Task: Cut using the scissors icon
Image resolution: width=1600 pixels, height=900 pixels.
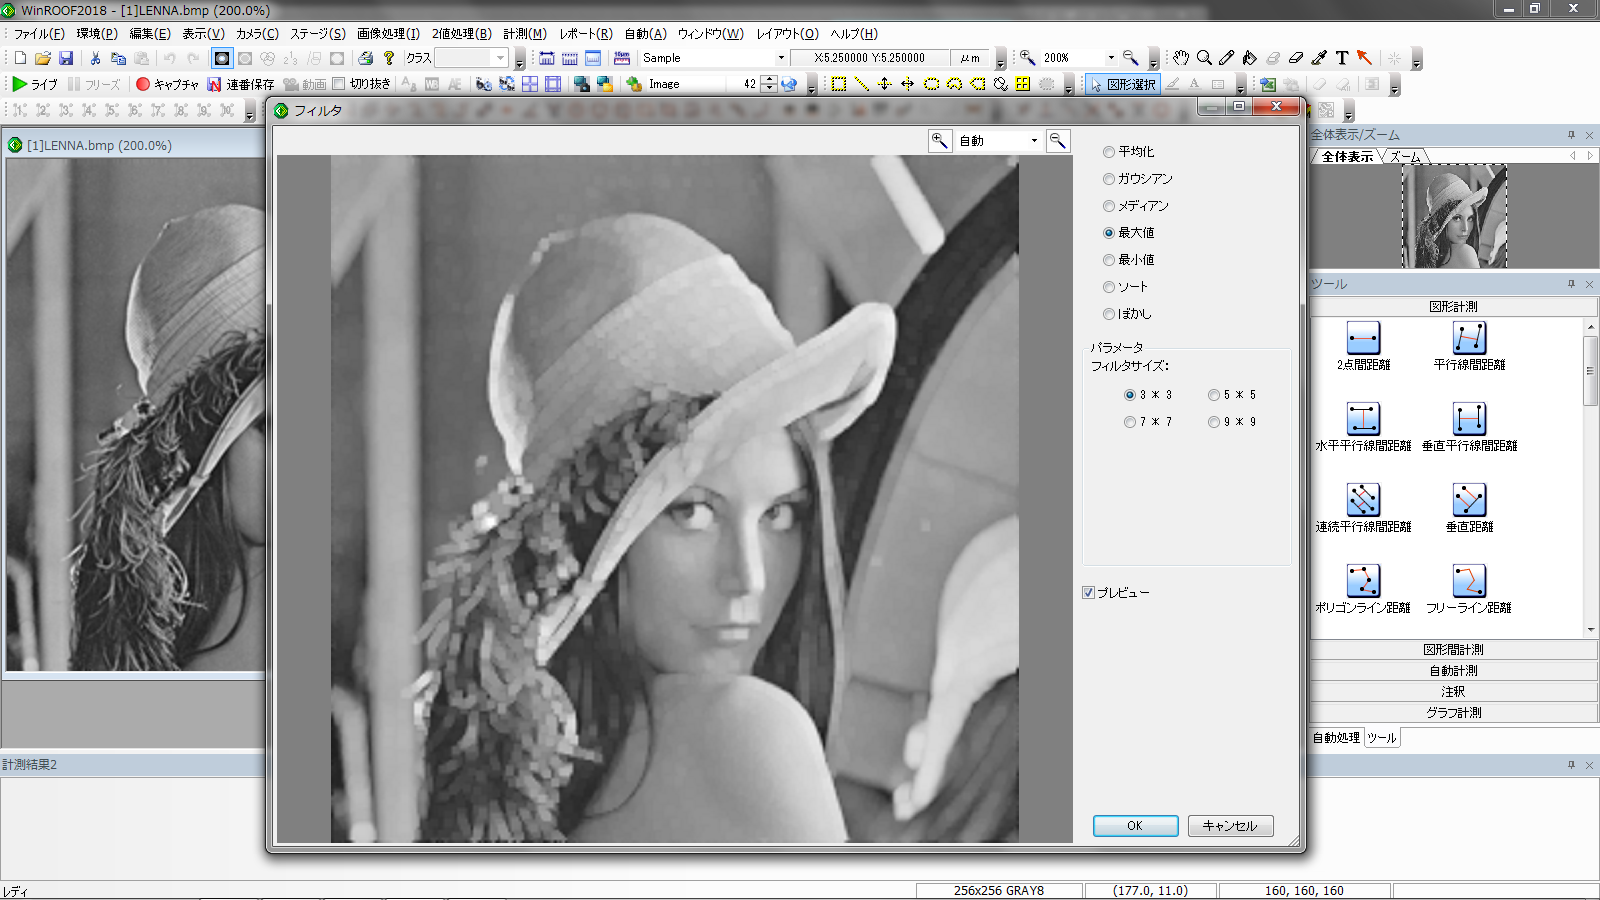Action: click(95, 58)
